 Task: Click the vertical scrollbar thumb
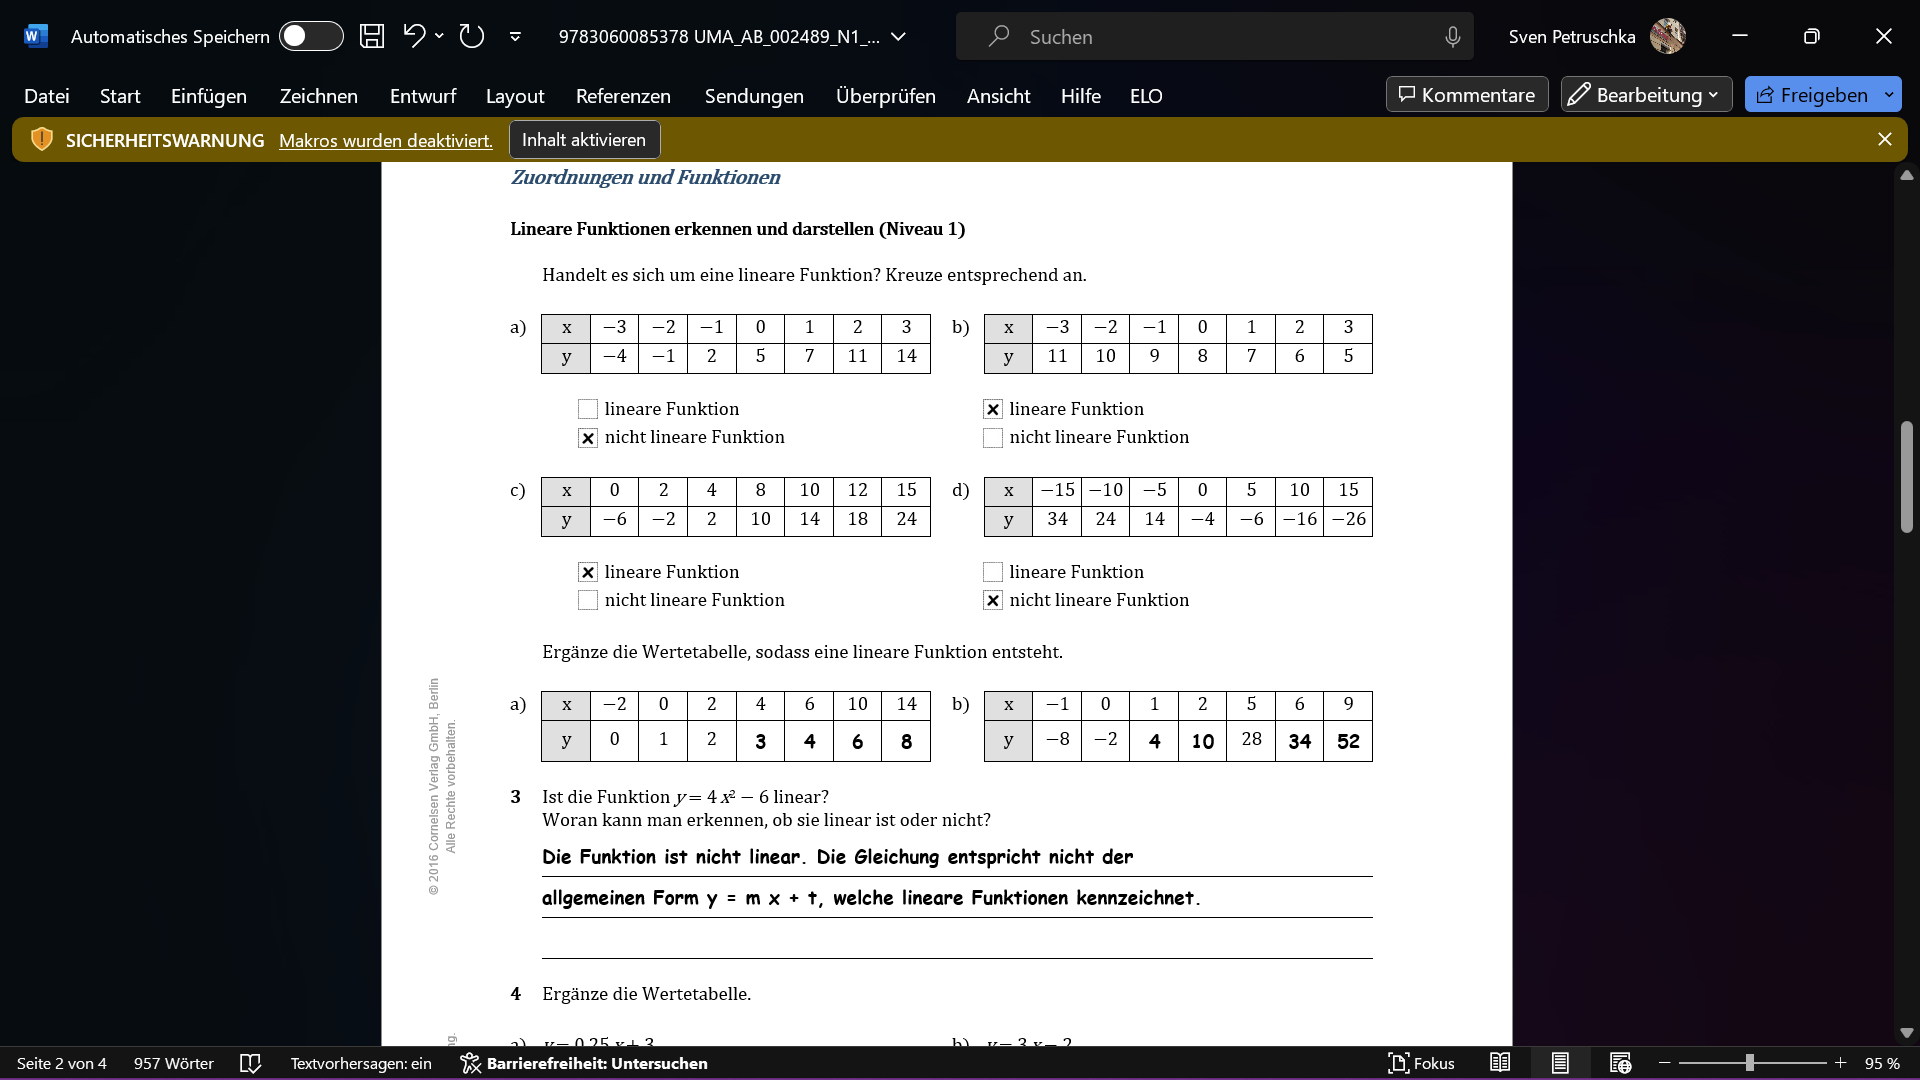(1906, 477)
